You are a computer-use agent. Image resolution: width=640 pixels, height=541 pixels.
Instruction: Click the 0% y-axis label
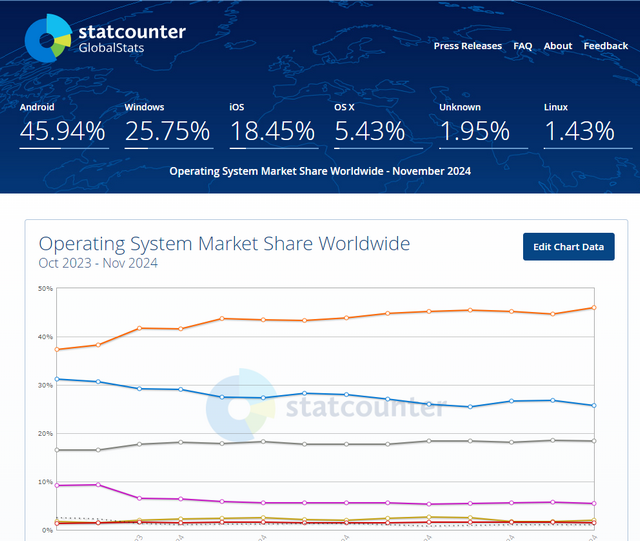47,530
